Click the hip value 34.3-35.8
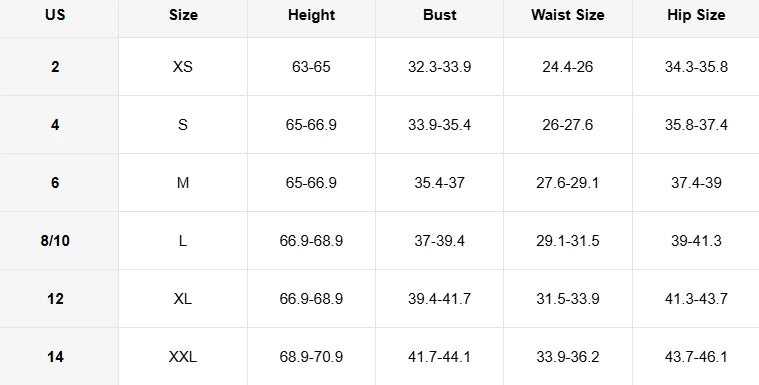The height and width of the screenshot is (385, 759). point(696,67)
